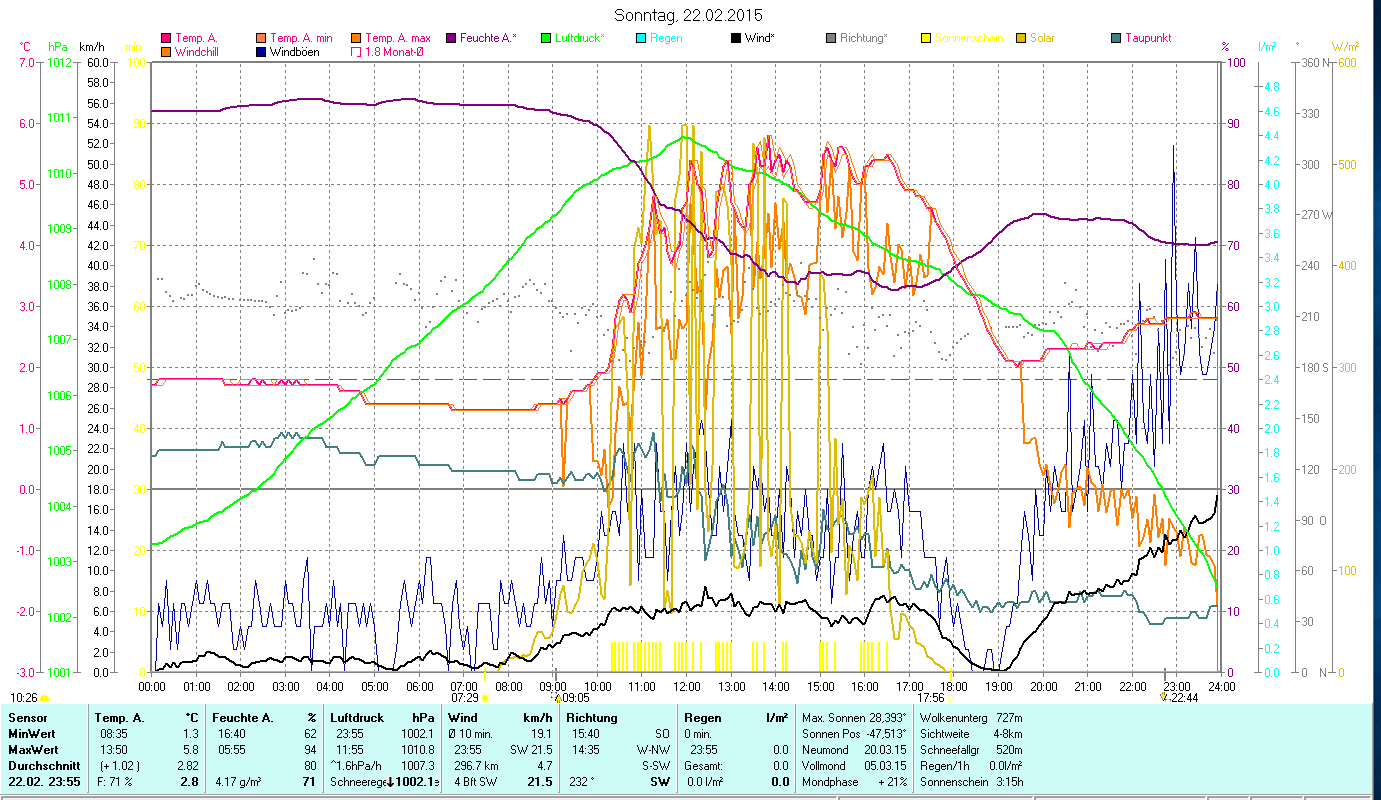
Task: Toggle the Feuchte A.* purple legend box
Action: (x=451, y=38)
